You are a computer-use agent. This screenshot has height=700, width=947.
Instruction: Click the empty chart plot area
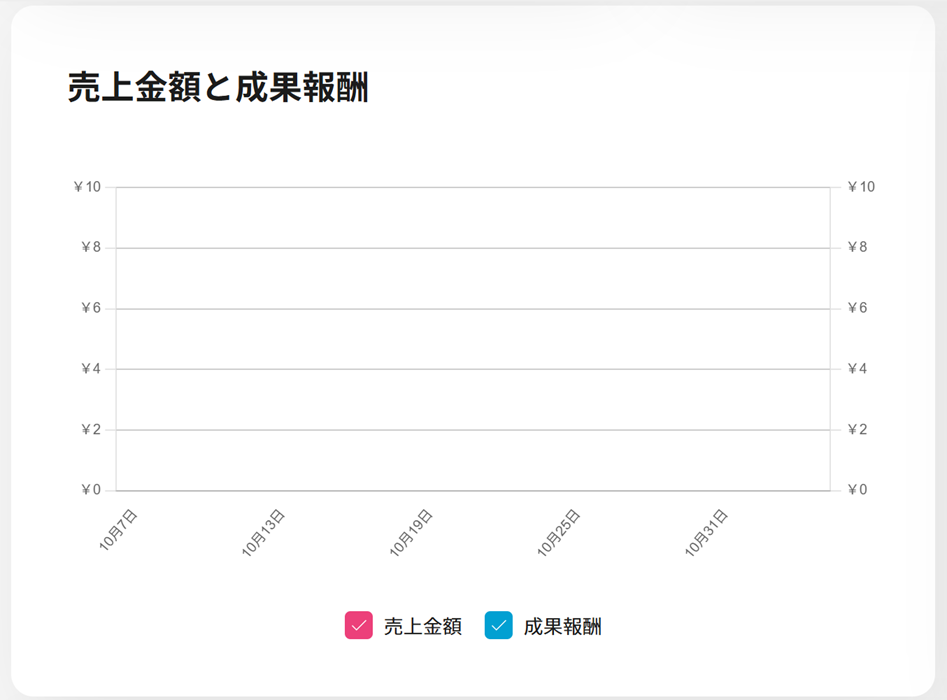tap(472, 340)
